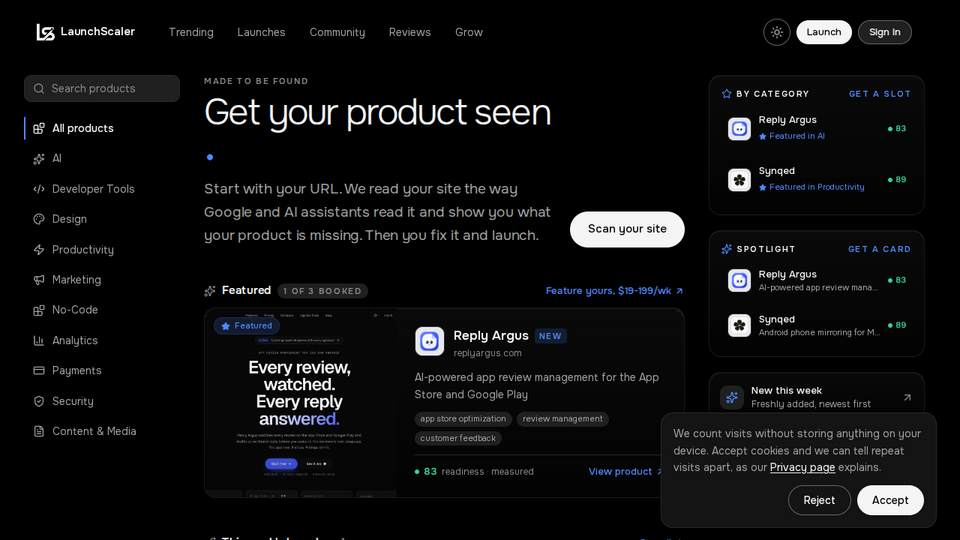Toggle the light/dark theme sun button
960x540 pixels.
[x=776, y=32]
